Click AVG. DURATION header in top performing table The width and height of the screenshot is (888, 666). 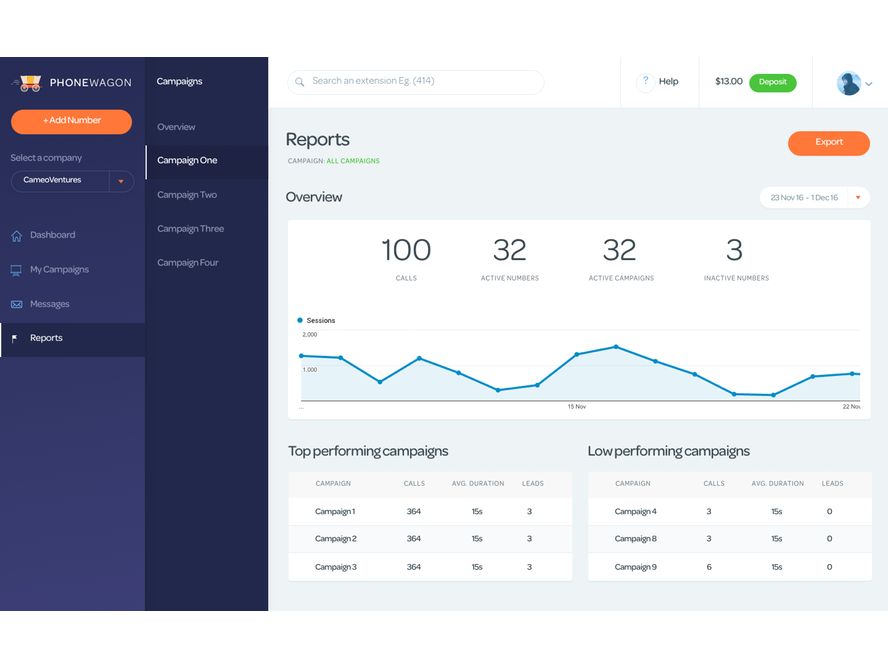(x=477, y=484)
